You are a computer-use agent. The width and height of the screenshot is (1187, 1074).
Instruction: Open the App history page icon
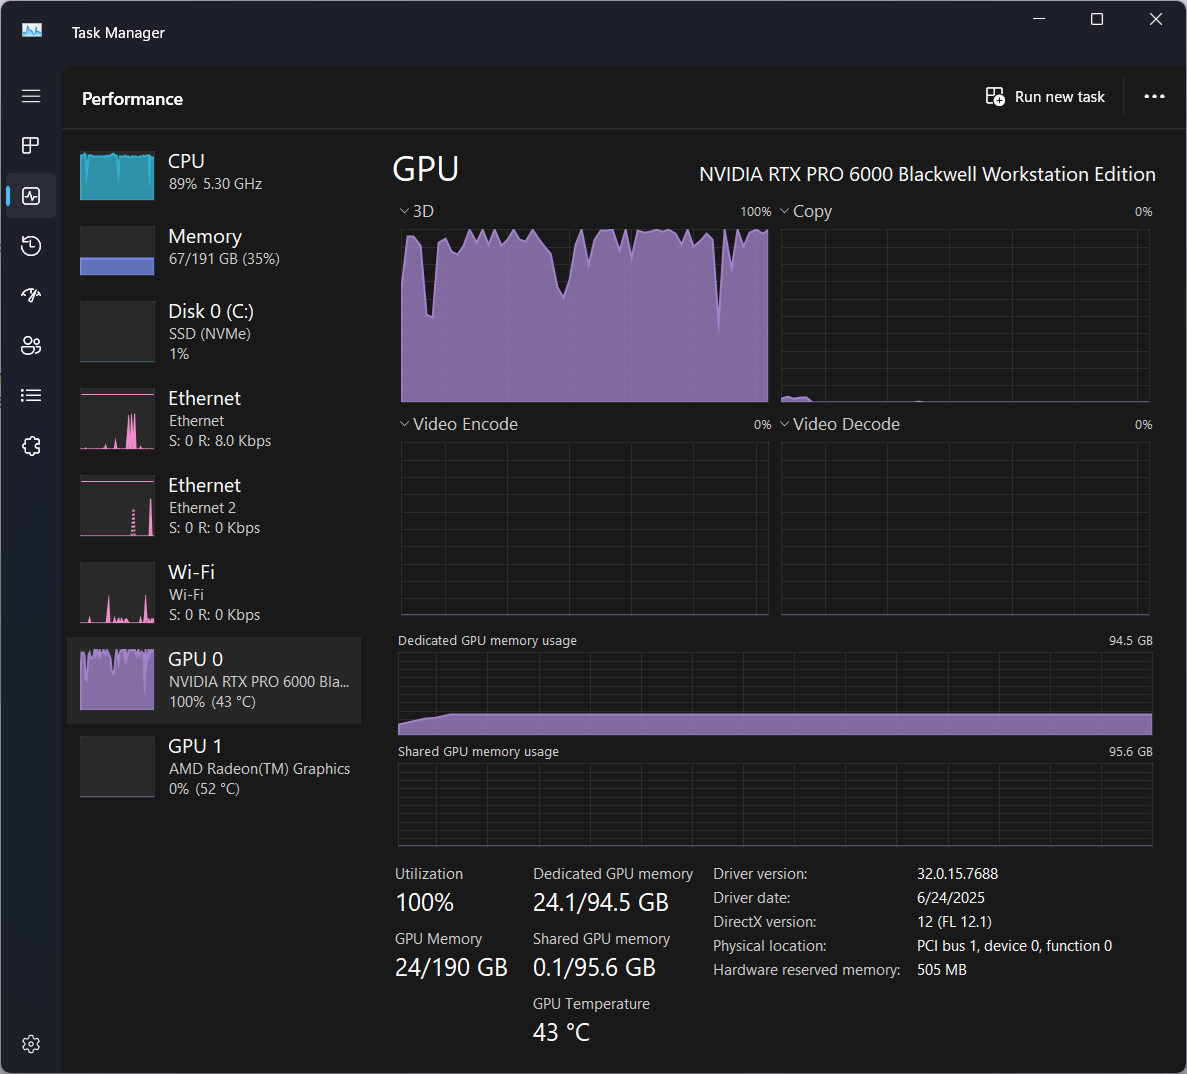[31, 246]
